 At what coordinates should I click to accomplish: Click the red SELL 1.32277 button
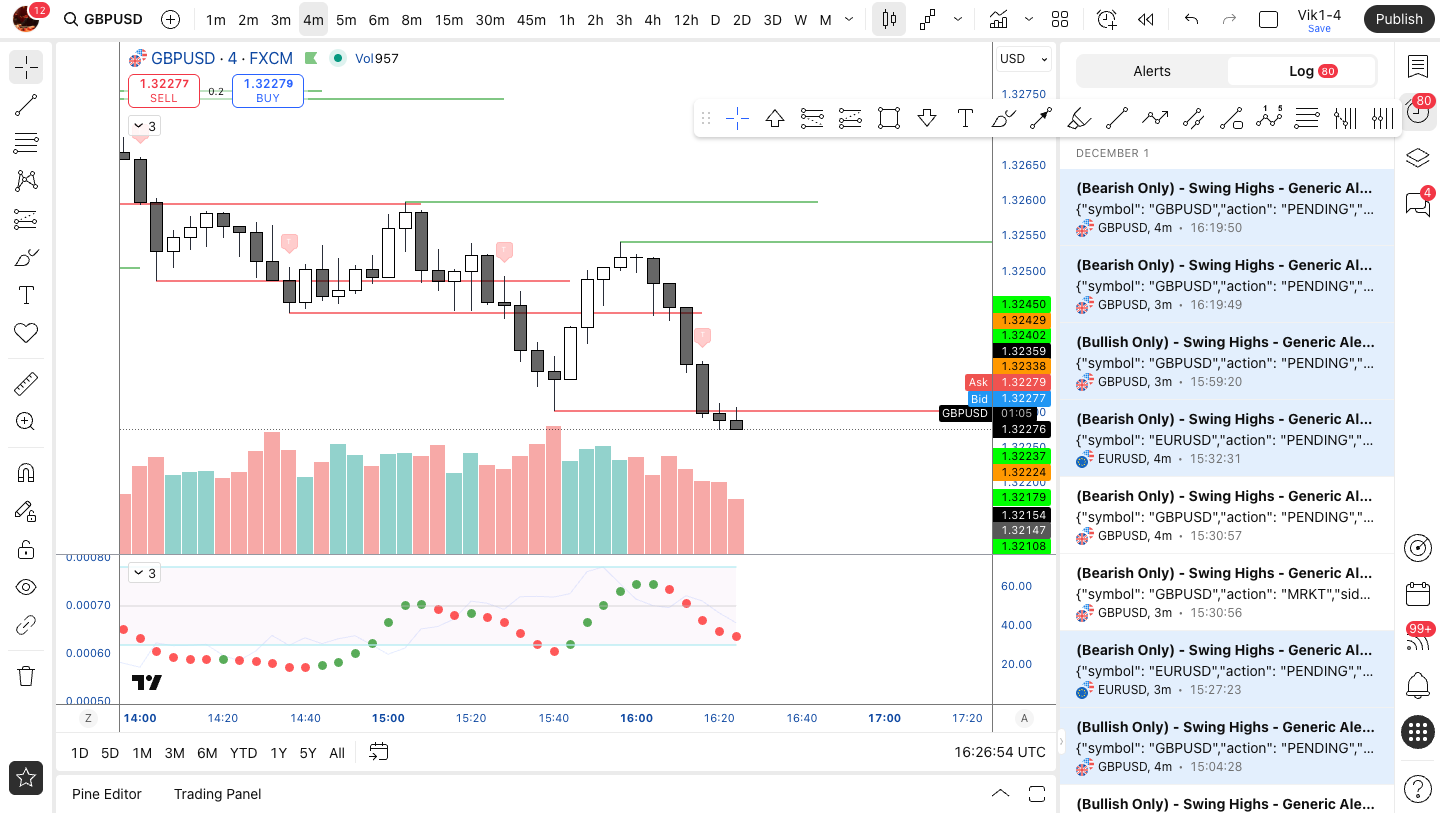click(164, 90)
